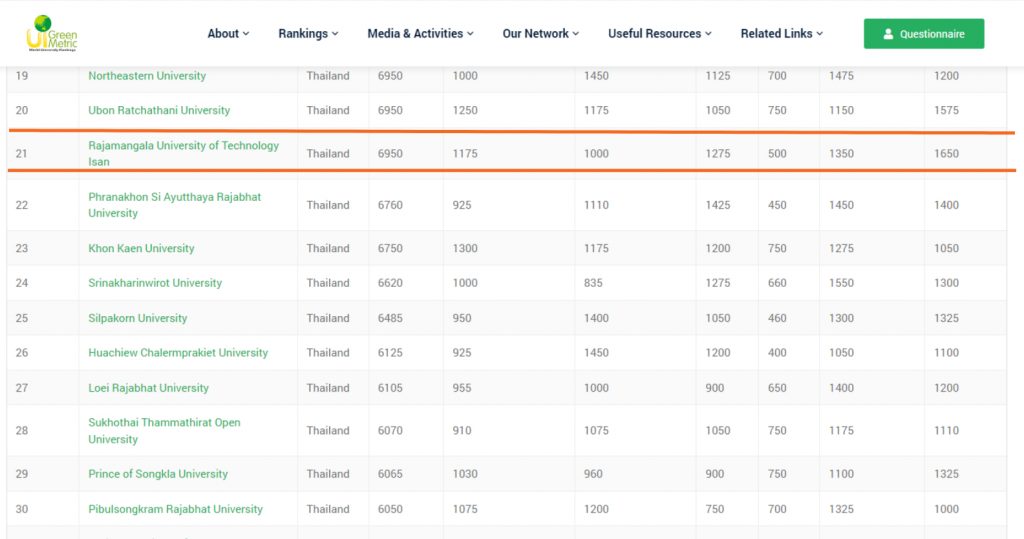
Task: Open Pibulsongkram Rajabhat University link
Action: click(x=175, y=509)
